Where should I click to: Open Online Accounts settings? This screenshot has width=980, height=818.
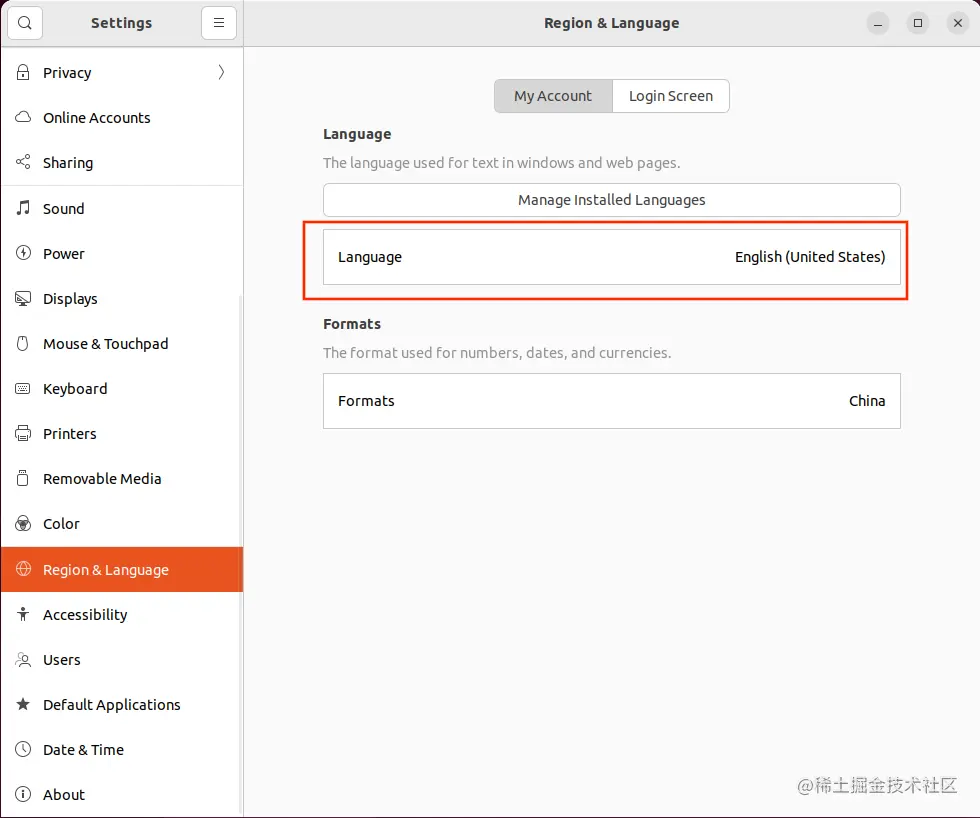coord(122,117)
